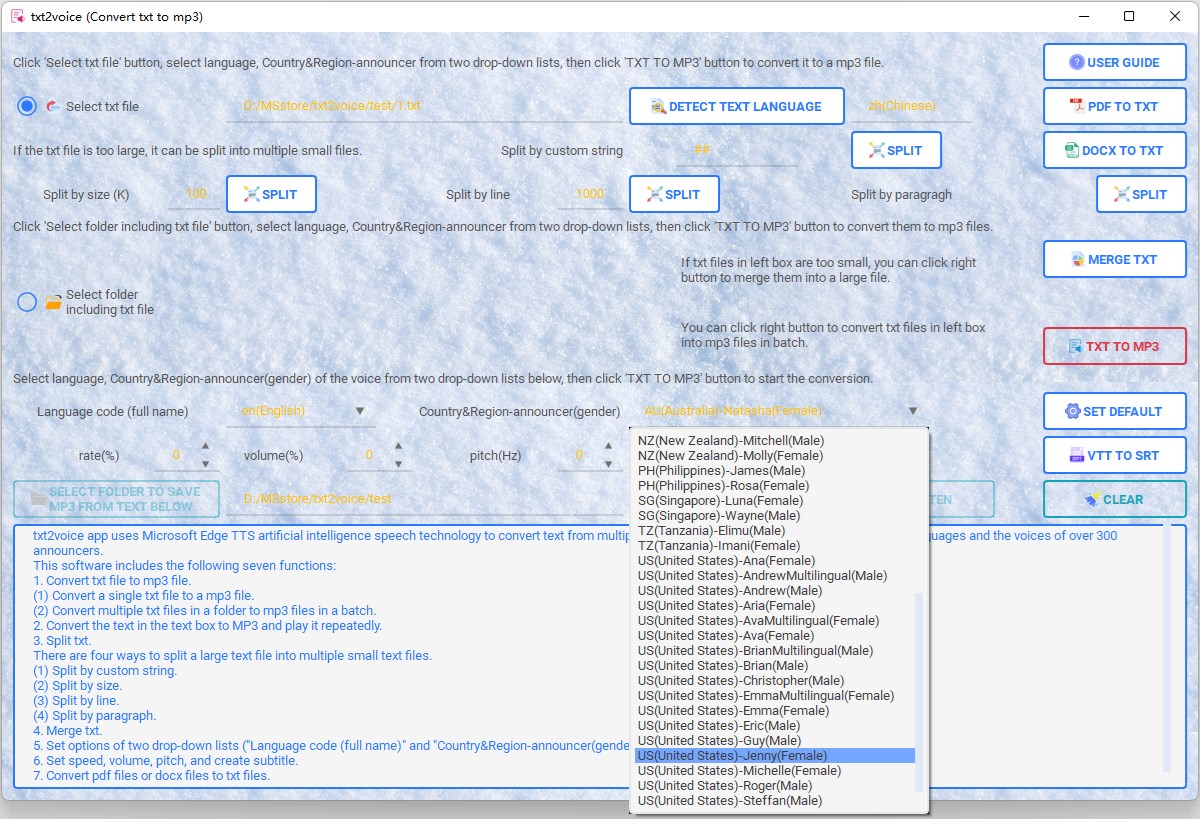Image resolution: width=1200 pixels, height=819 pixels.
Task: Select the 'Select folder including txt file' radio button
Action: click(x=27, y=302)
